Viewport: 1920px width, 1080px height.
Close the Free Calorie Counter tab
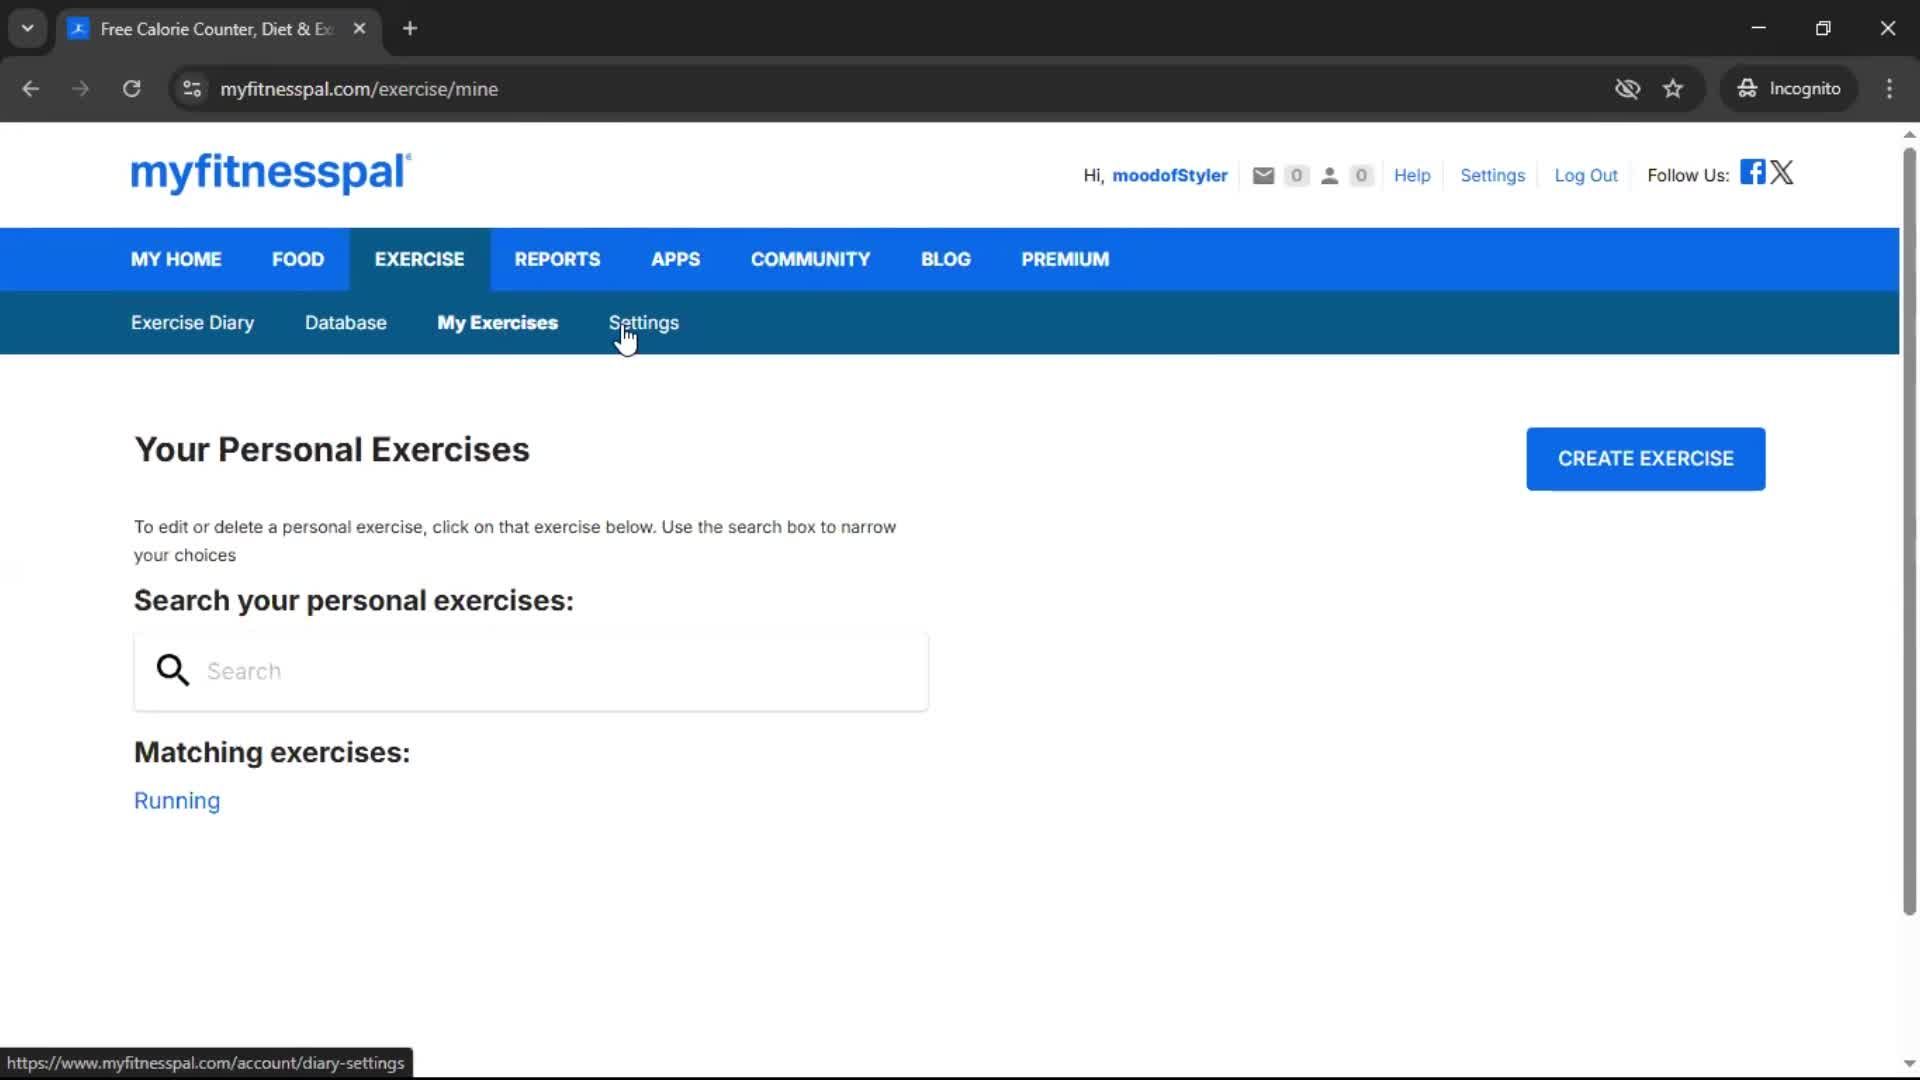click(x=359, y=29)
